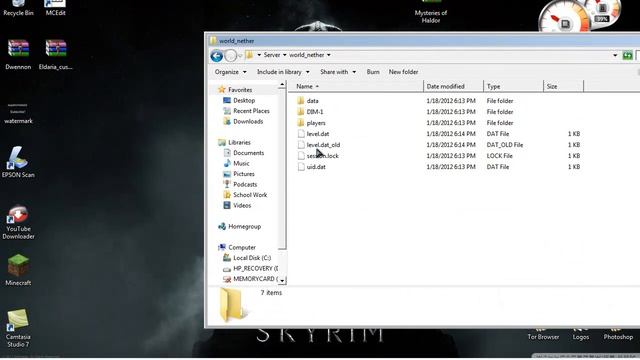Open the Share with menu

point(338,72)
